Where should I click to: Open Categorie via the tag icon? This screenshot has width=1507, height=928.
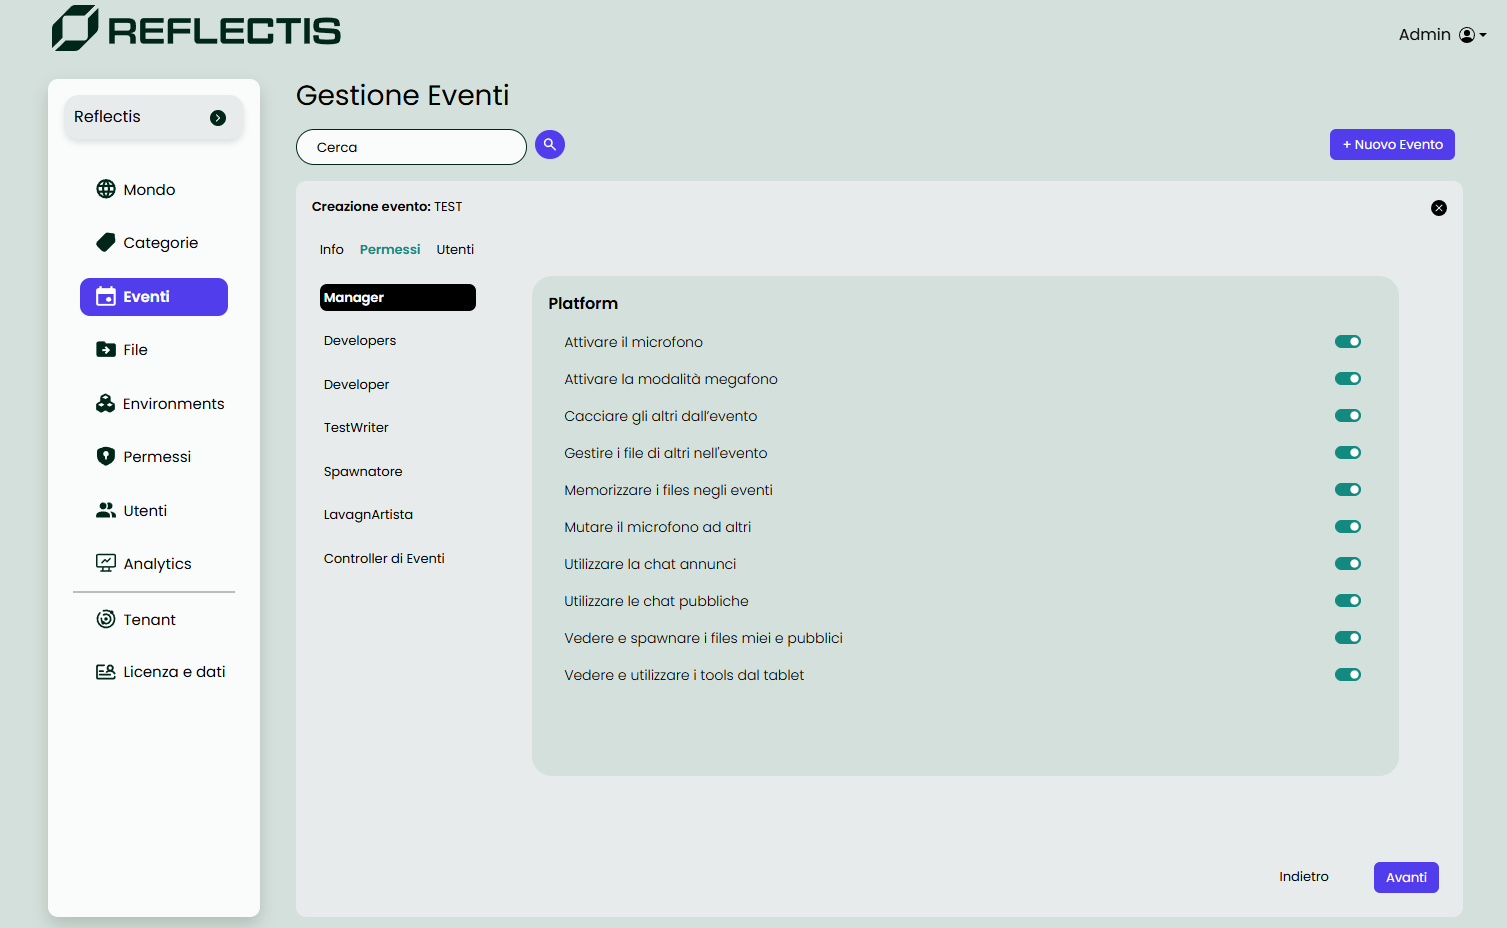104,241
